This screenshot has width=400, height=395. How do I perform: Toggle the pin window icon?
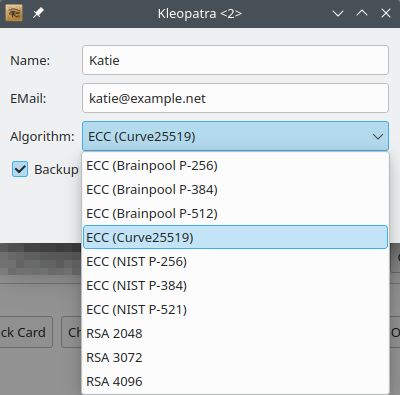[x=38, y=13]
